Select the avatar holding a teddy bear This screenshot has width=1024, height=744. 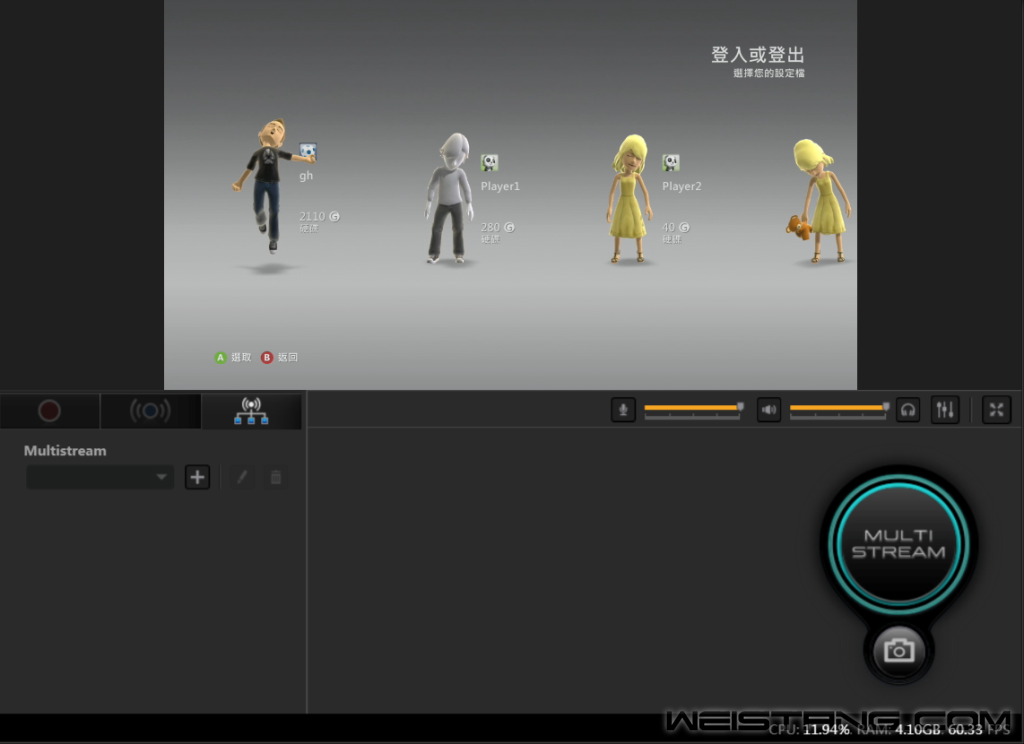tap(819, 201)
